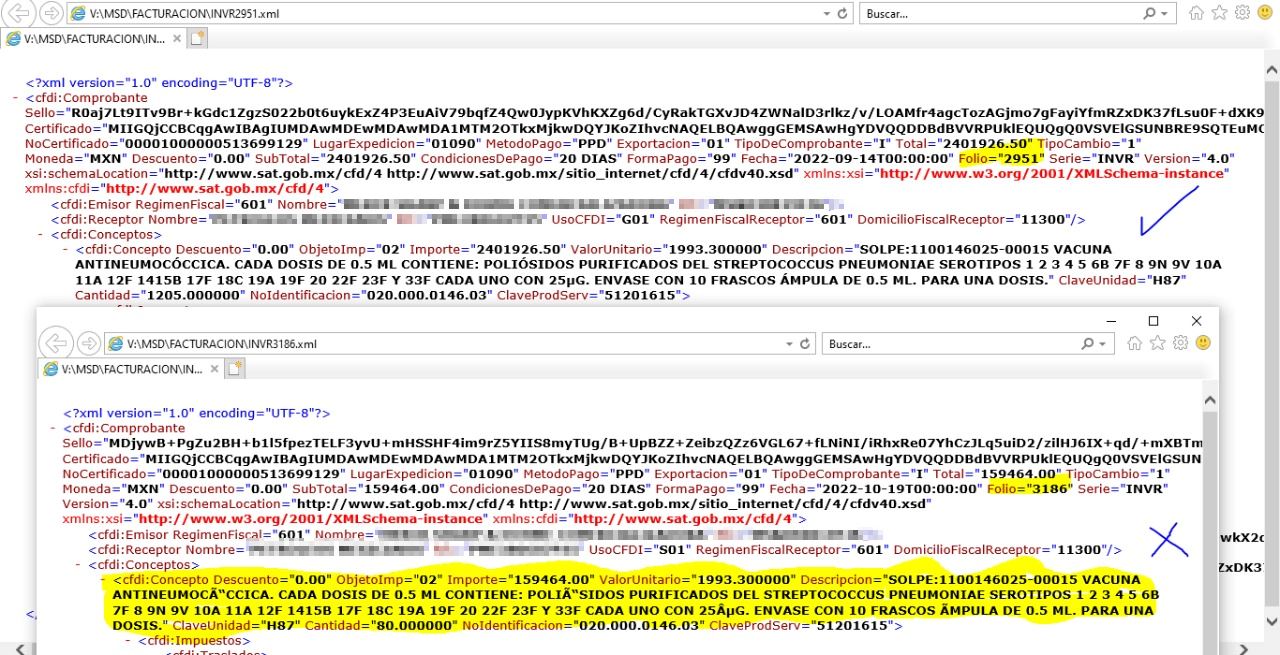Go forward in the INVR2951.xml window
The height and width of the screenshot is (655, 1280).
50,14
